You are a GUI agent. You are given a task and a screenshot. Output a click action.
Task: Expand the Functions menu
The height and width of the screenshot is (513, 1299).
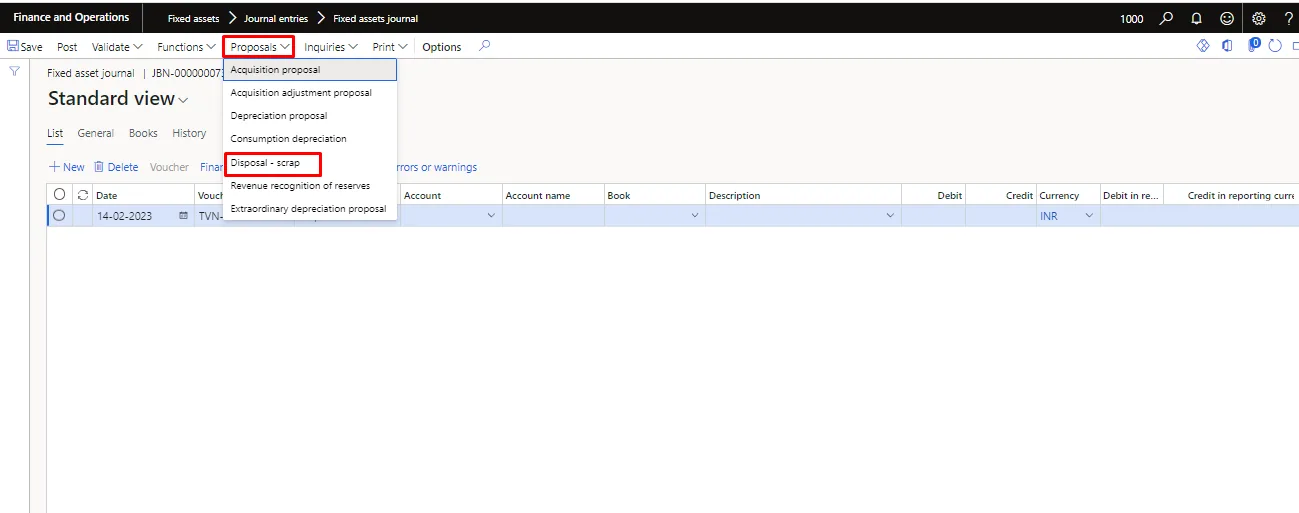(x=186, y=47)
